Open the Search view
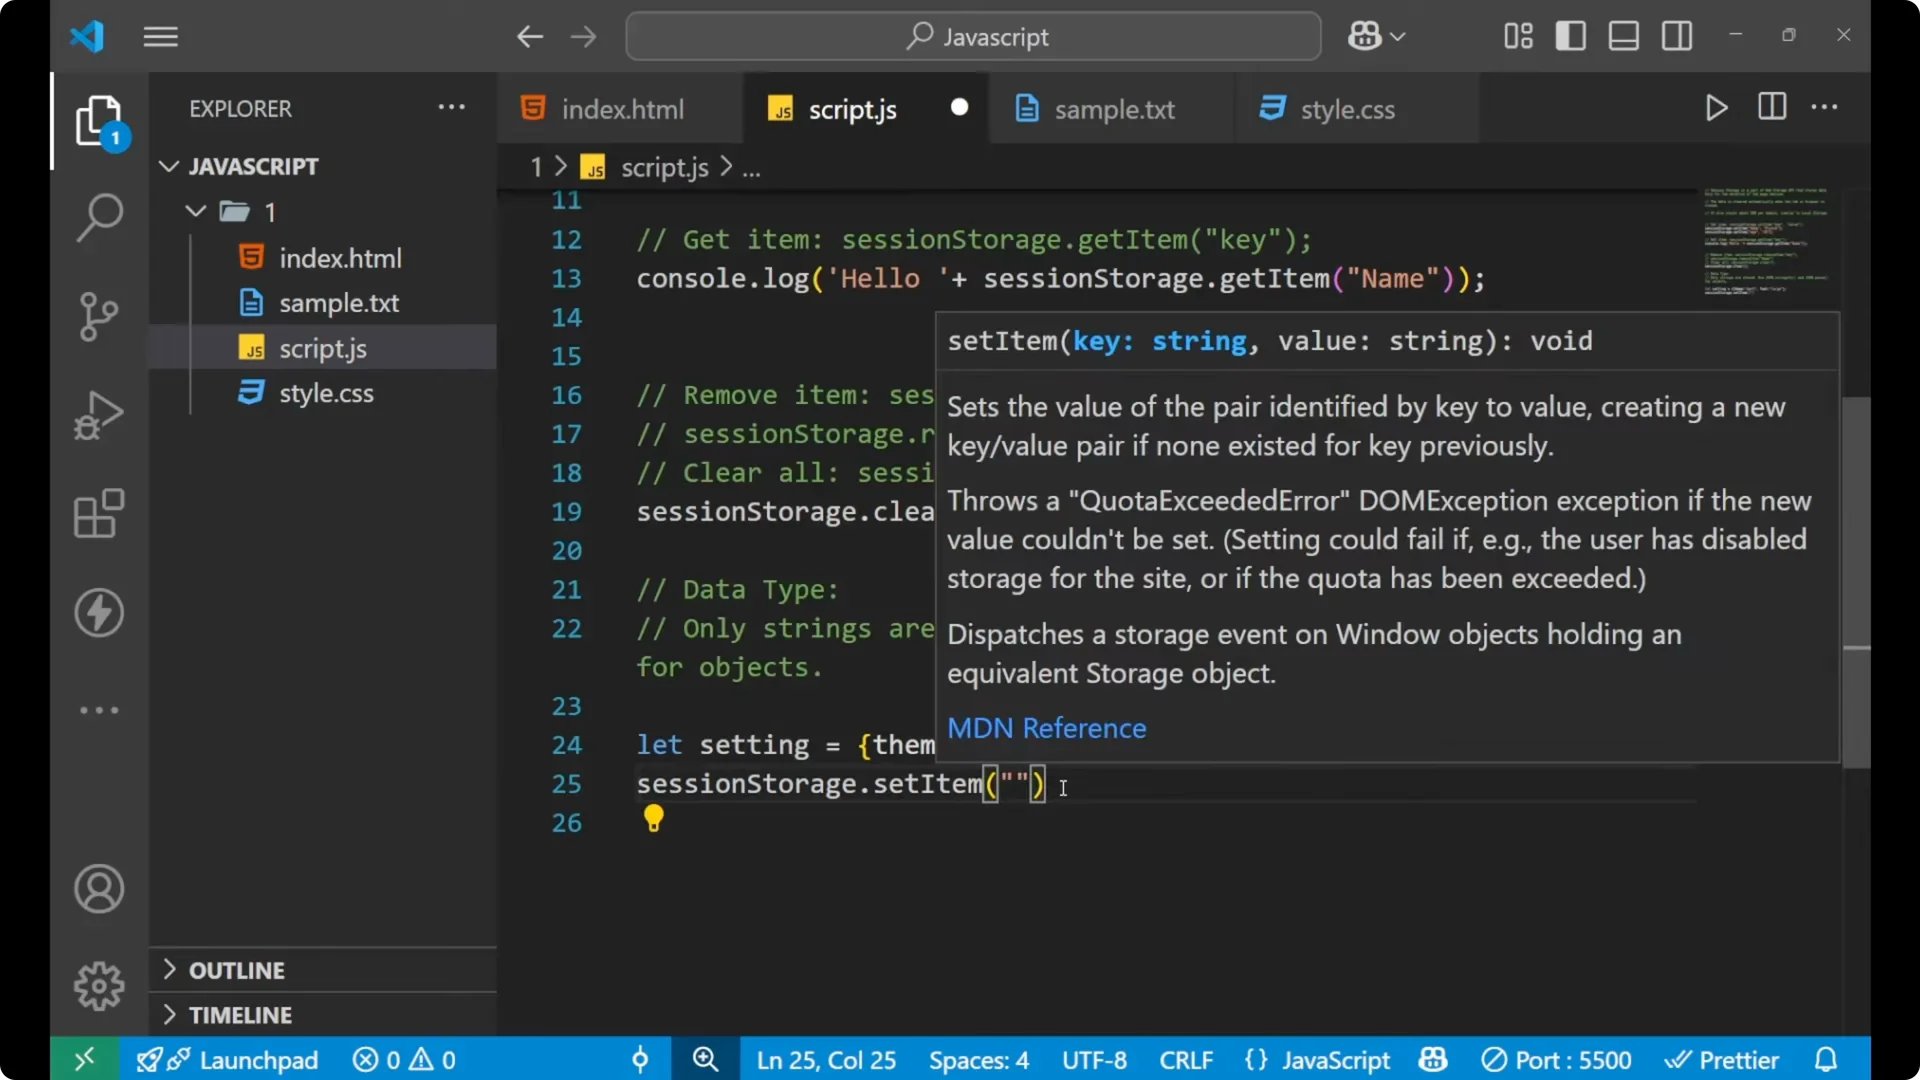This screenshot has height=1080, width=1920. [x=98, y=217]
